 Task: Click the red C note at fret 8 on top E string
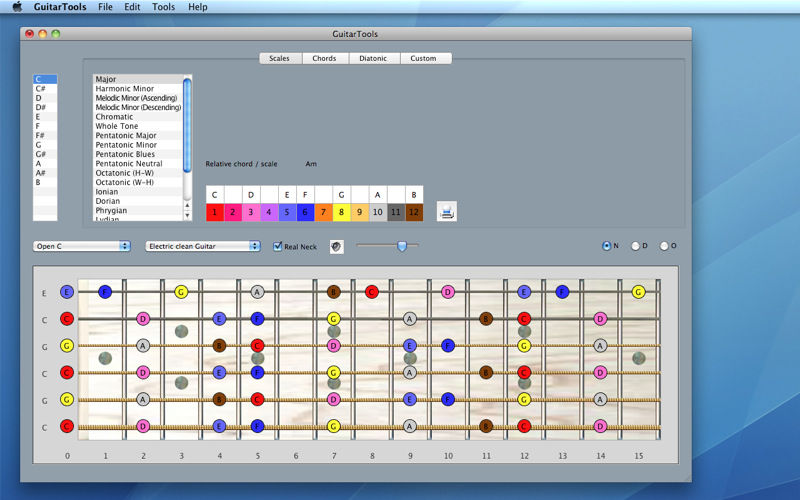tap(372, 292)
